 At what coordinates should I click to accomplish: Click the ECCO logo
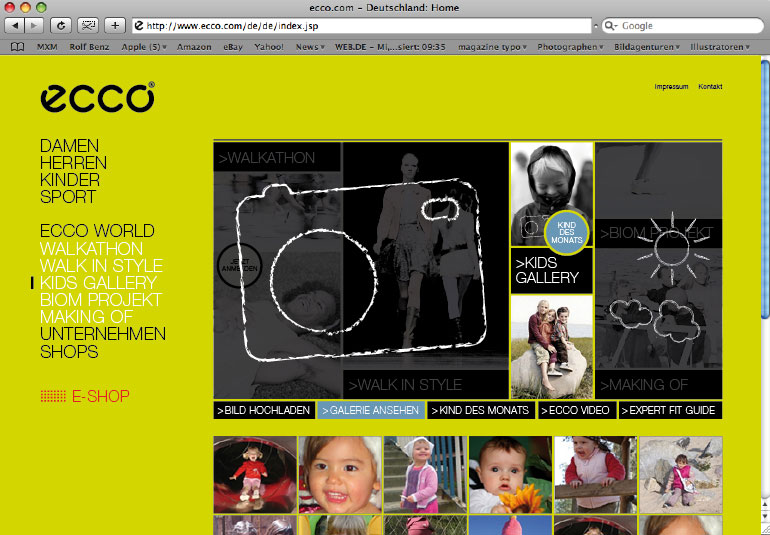tap(97, 97)
